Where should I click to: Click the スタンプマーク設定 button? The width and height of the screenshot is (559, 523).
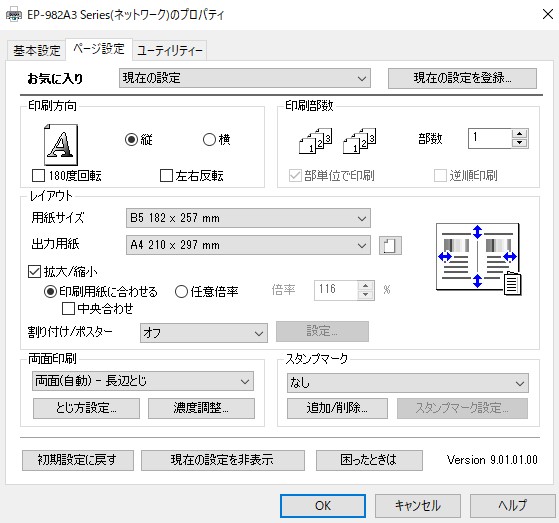point(462,408)
